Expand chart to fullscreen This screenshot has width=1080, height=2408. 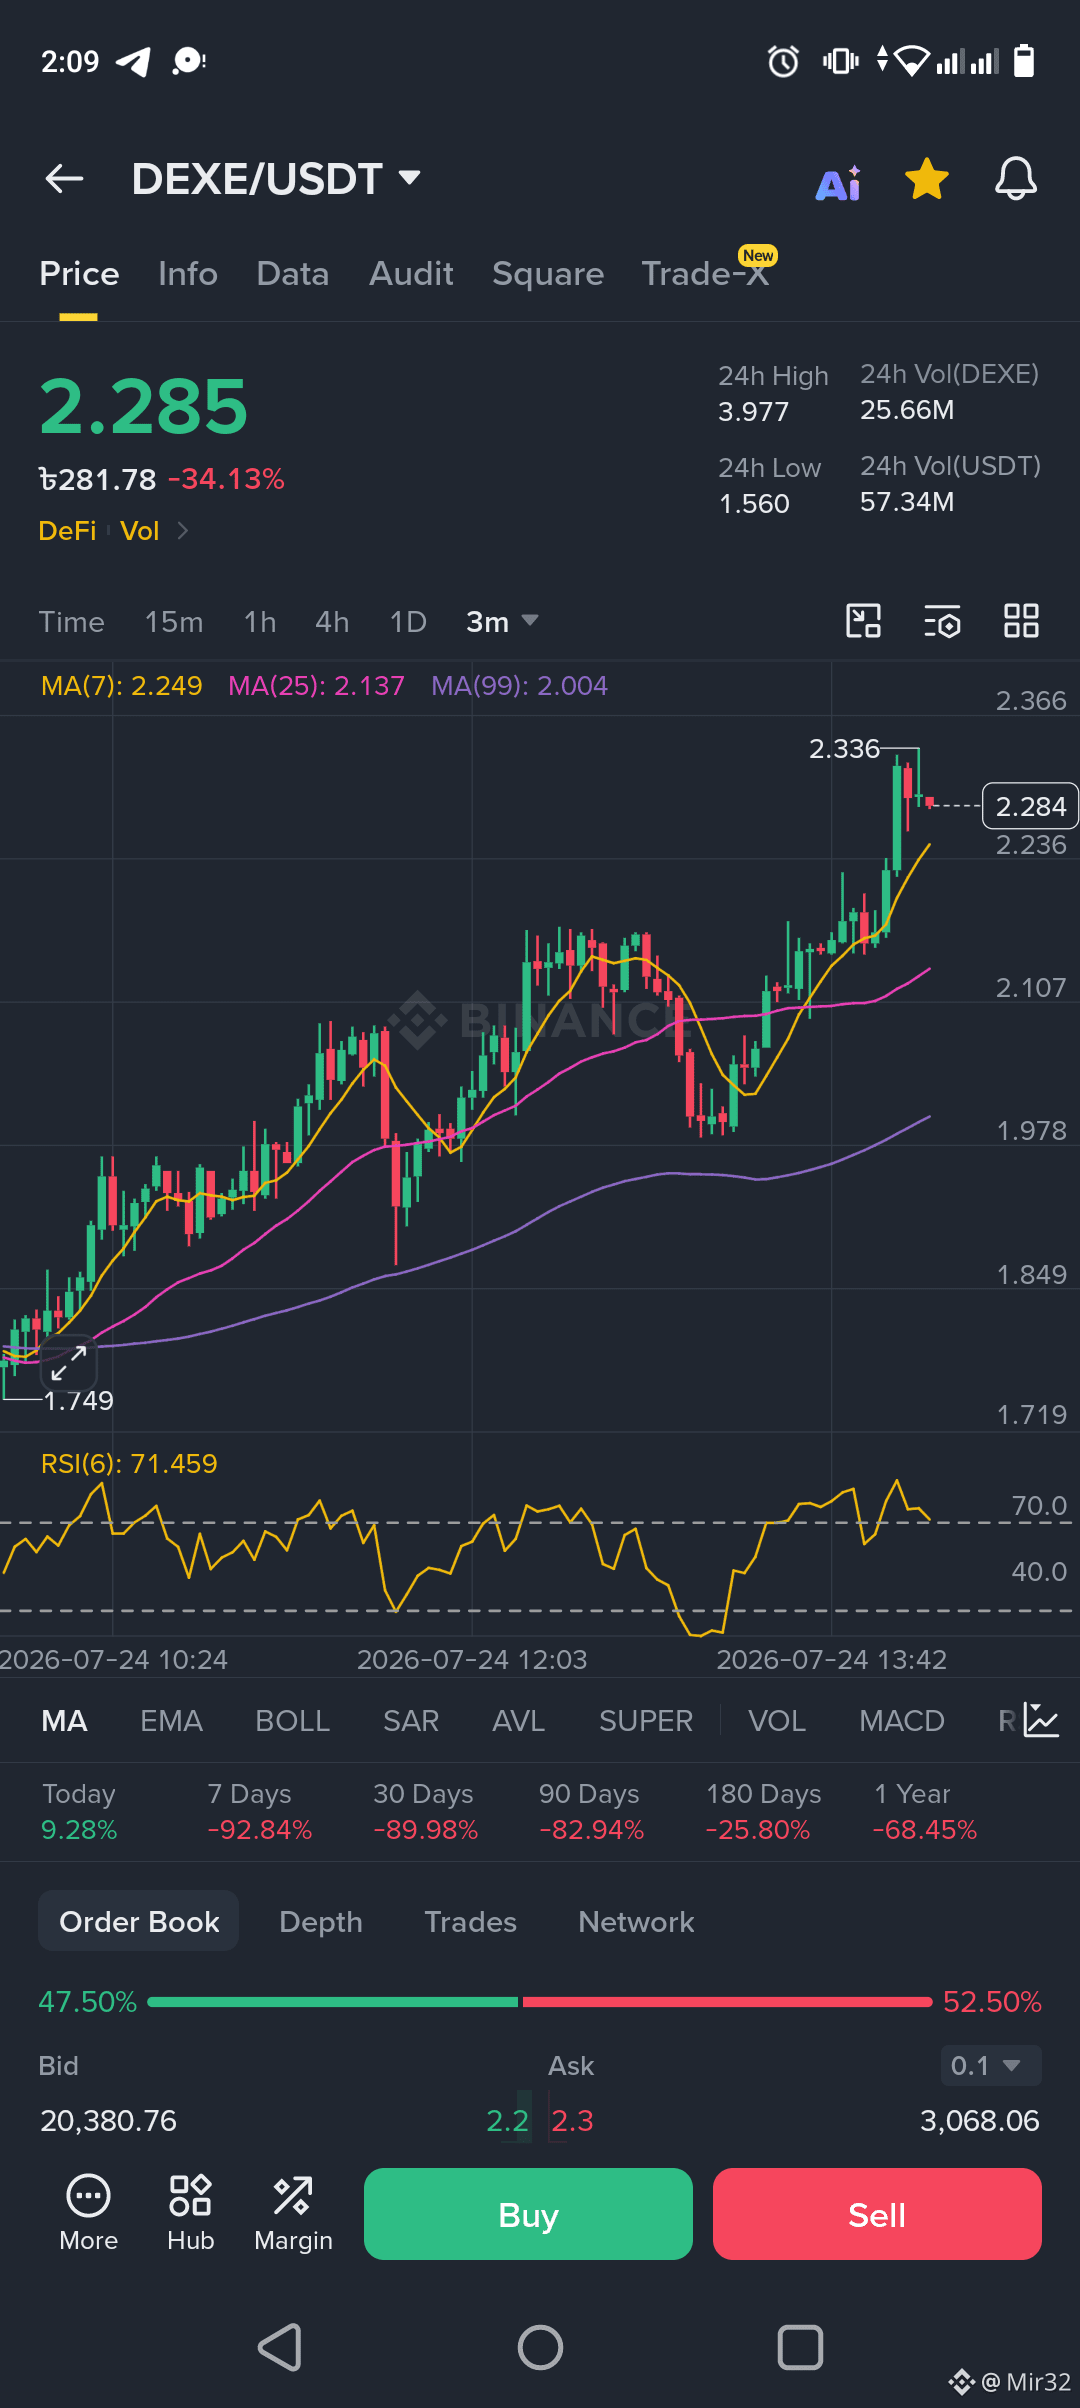click(69, 1362)
